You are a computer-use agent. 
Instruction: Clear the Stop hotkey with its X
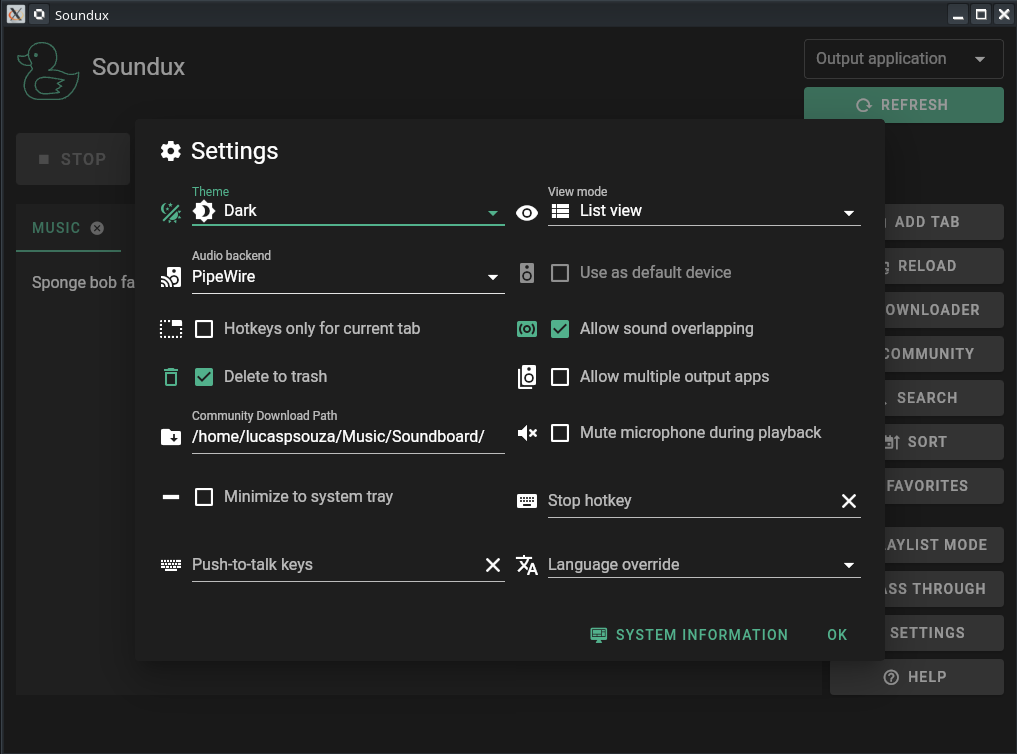[848, 501]
